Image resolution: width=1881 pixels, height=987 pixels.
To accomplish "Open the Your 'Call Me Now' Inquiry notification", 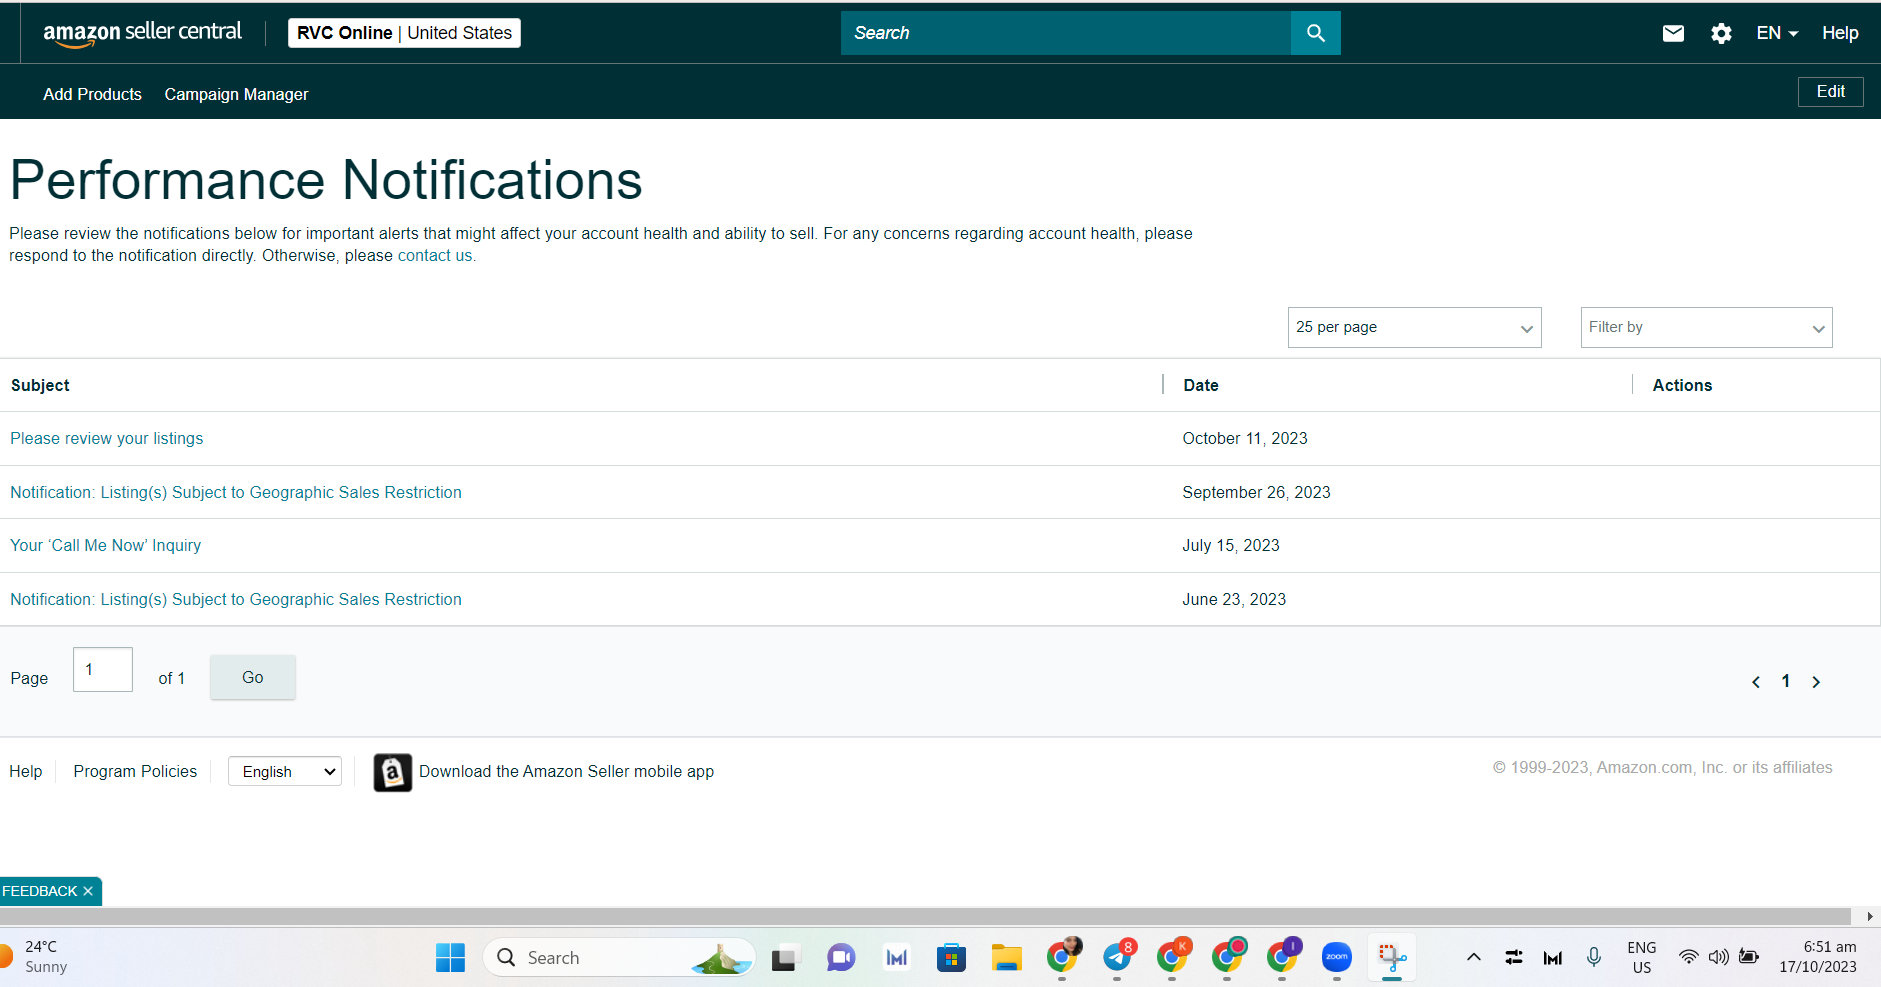I will (x=105, y=545).
